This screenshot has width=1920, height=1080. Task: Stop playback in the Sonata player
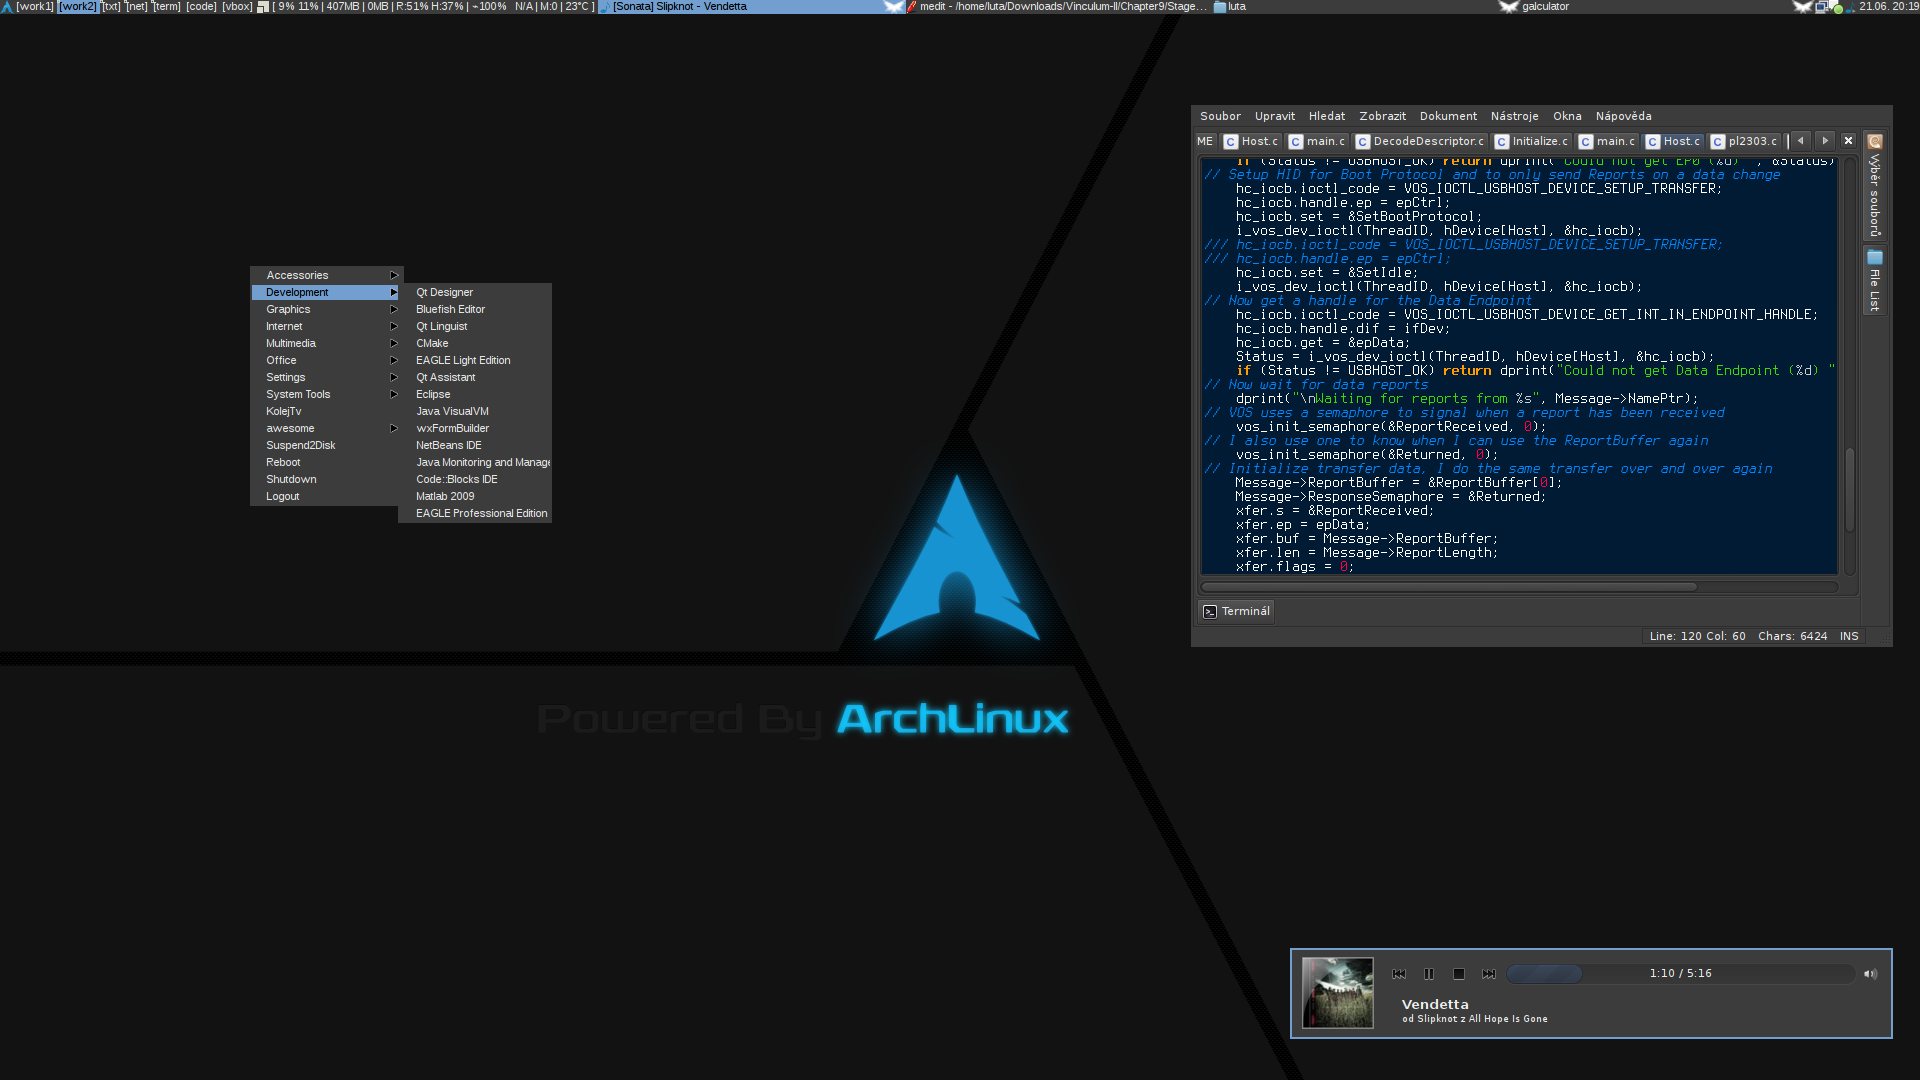[1459, 973]
